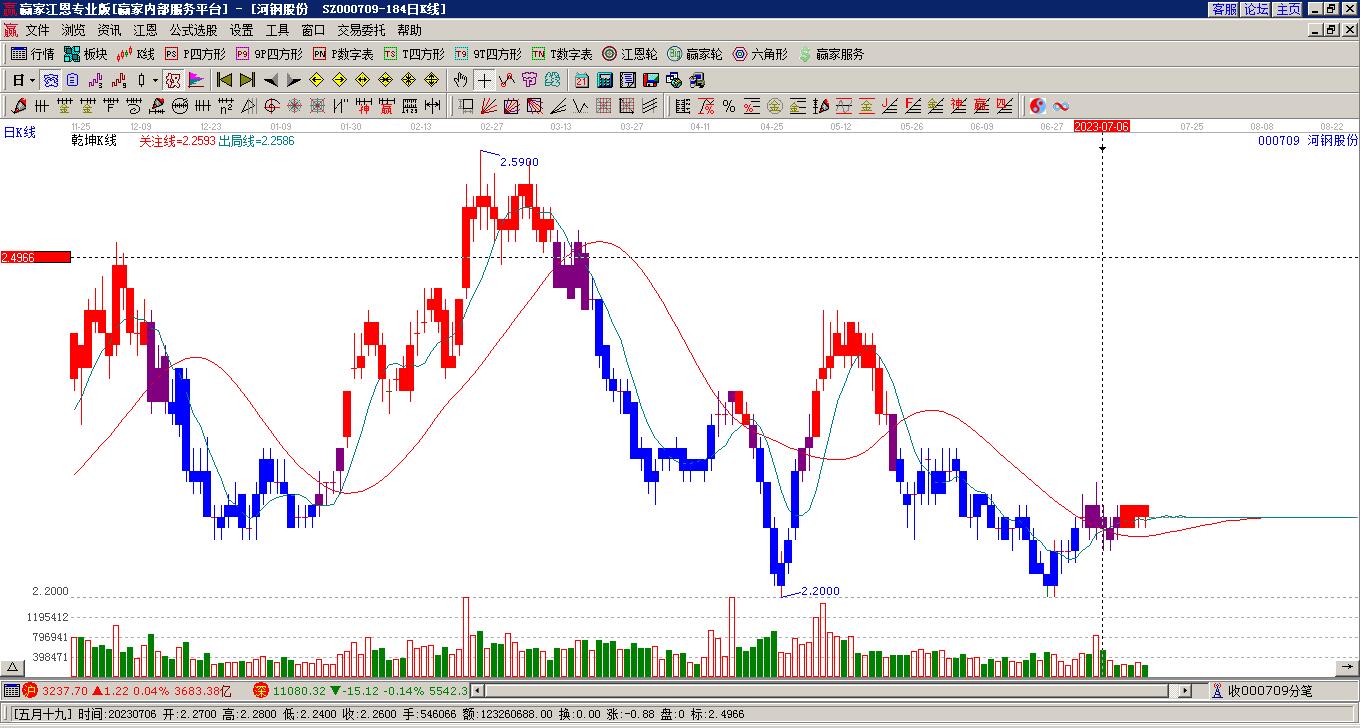This screenshot has width=1360, height=728.
Task: Open the 设置 menu
Action: click(x=241, y=31)
